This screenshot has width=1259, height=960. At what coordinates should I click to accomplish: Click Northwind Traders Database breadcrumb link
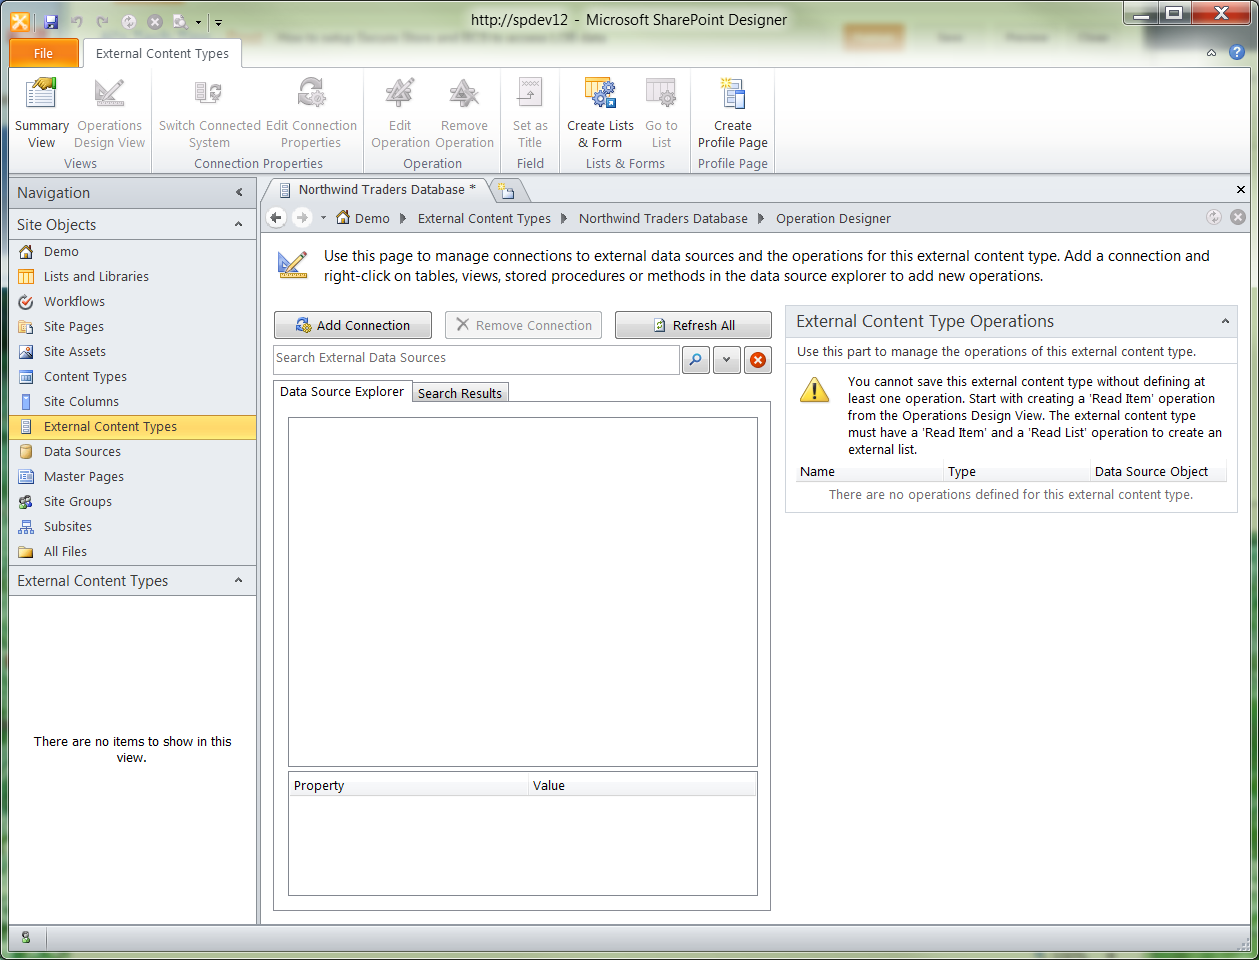coord(663,218)
